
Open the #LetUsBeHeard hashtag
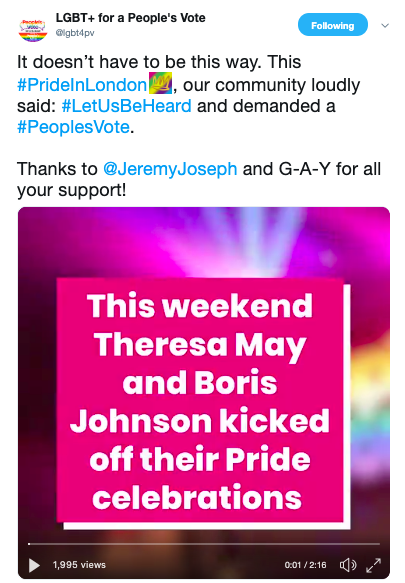point(126,106)
